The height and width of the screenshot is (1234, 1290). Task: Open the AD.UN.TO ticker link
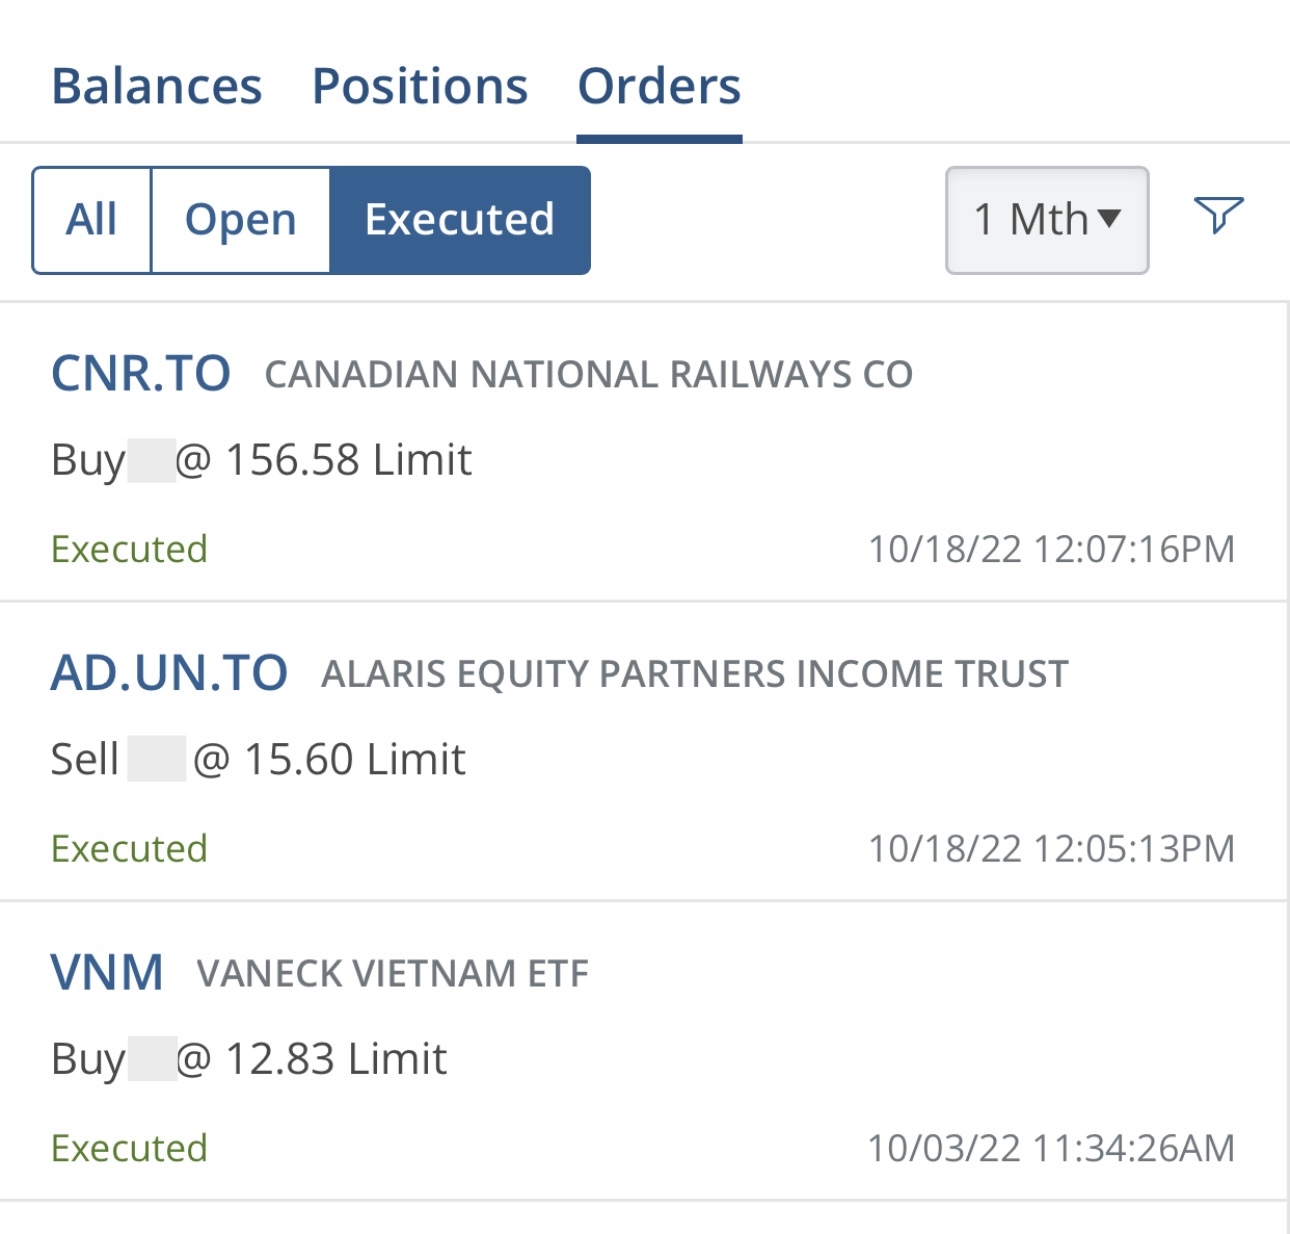pyautogui.click(x=169, y=673)
